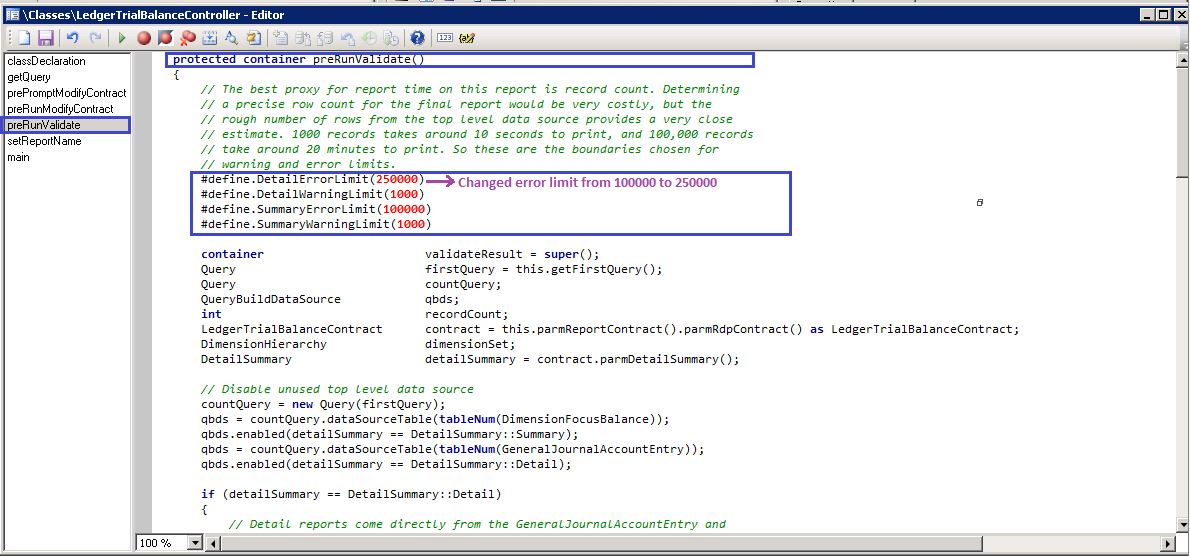Screen dimensions: 1190x556
Task: Click the Check Out version control icon
Action: point(325,38)
